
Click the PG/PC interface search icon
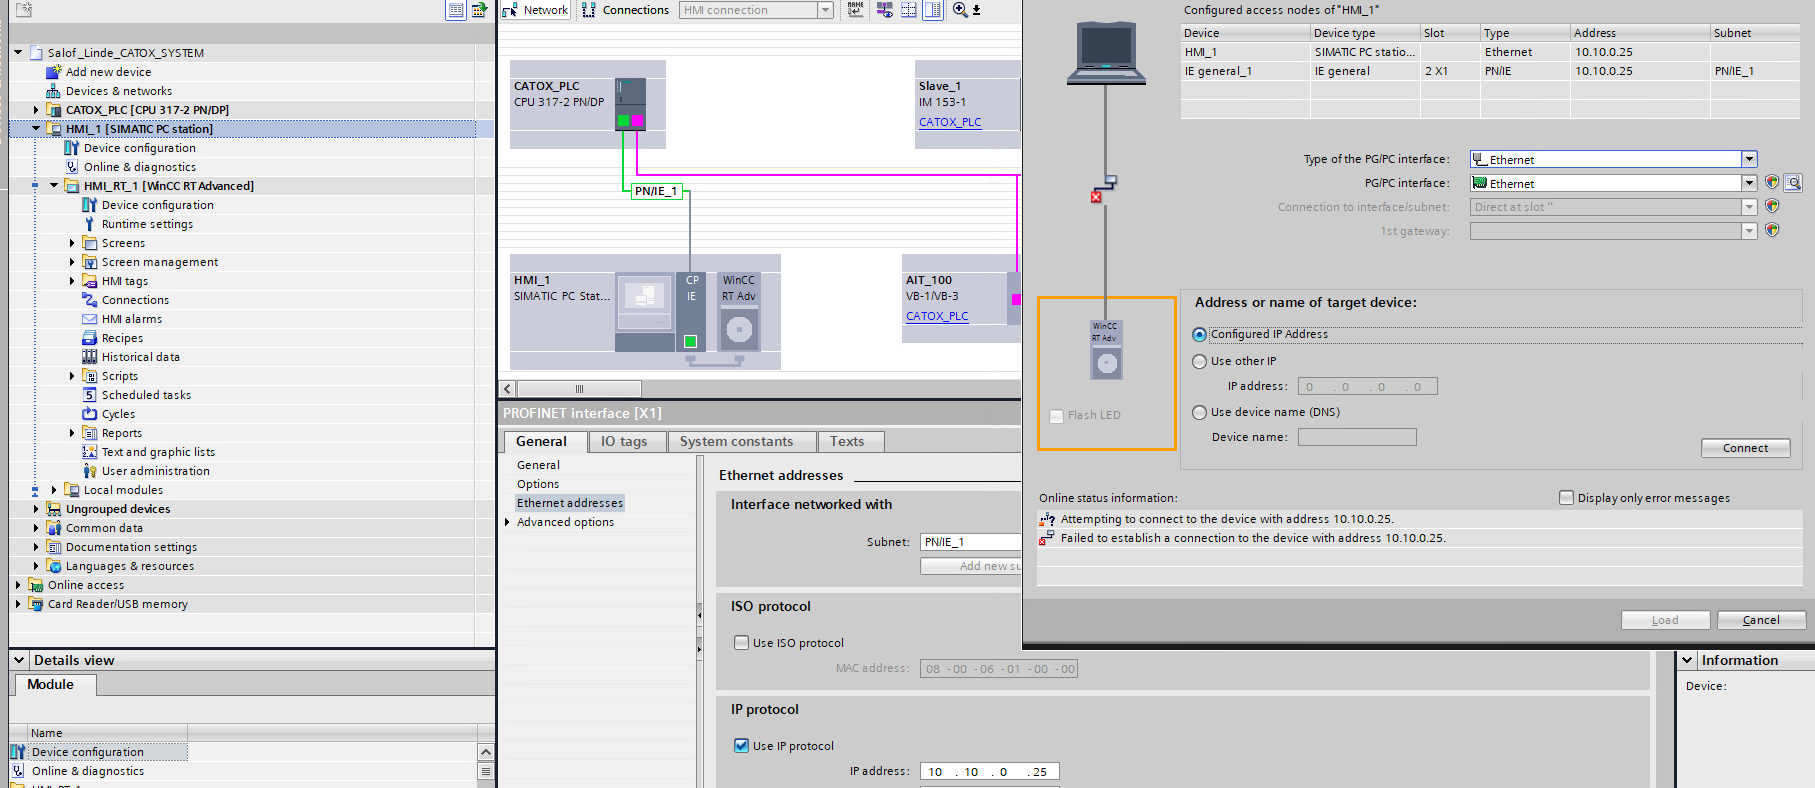coord(1793,183)
